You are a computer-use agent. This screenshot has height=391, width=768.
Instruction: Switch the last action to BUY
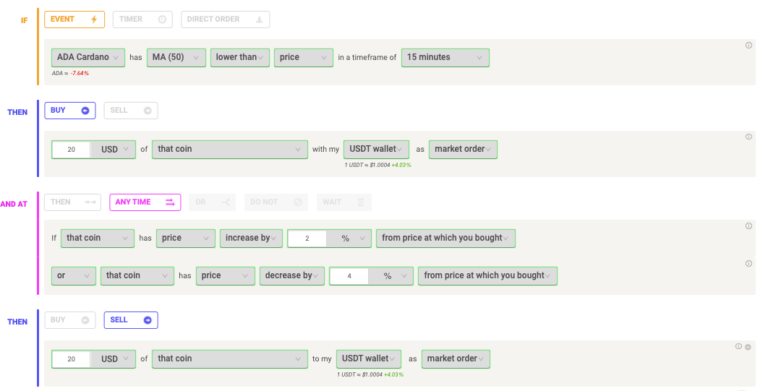coord(70,320)
